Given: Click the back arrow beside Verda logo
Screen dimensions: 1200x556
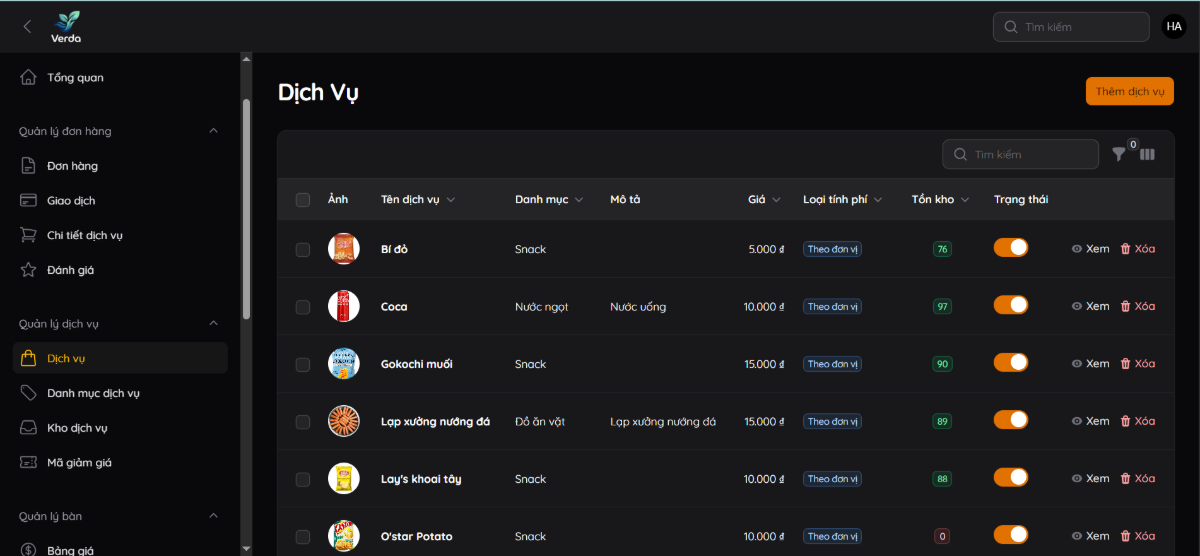Looking at the screenshot, I should 27,27.
